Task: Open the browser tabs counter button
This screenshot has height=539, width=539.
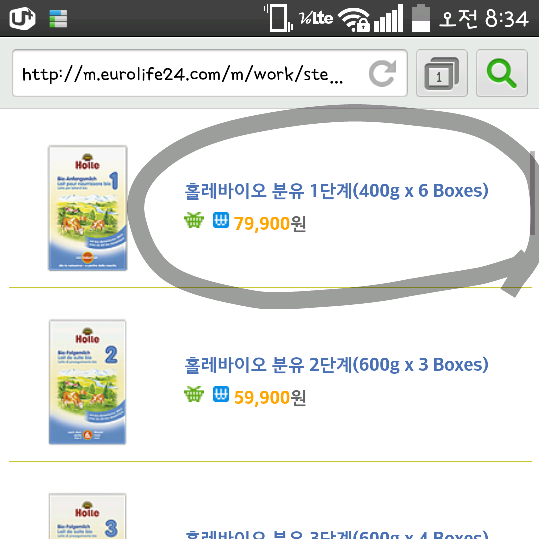Action: [442, 73]
